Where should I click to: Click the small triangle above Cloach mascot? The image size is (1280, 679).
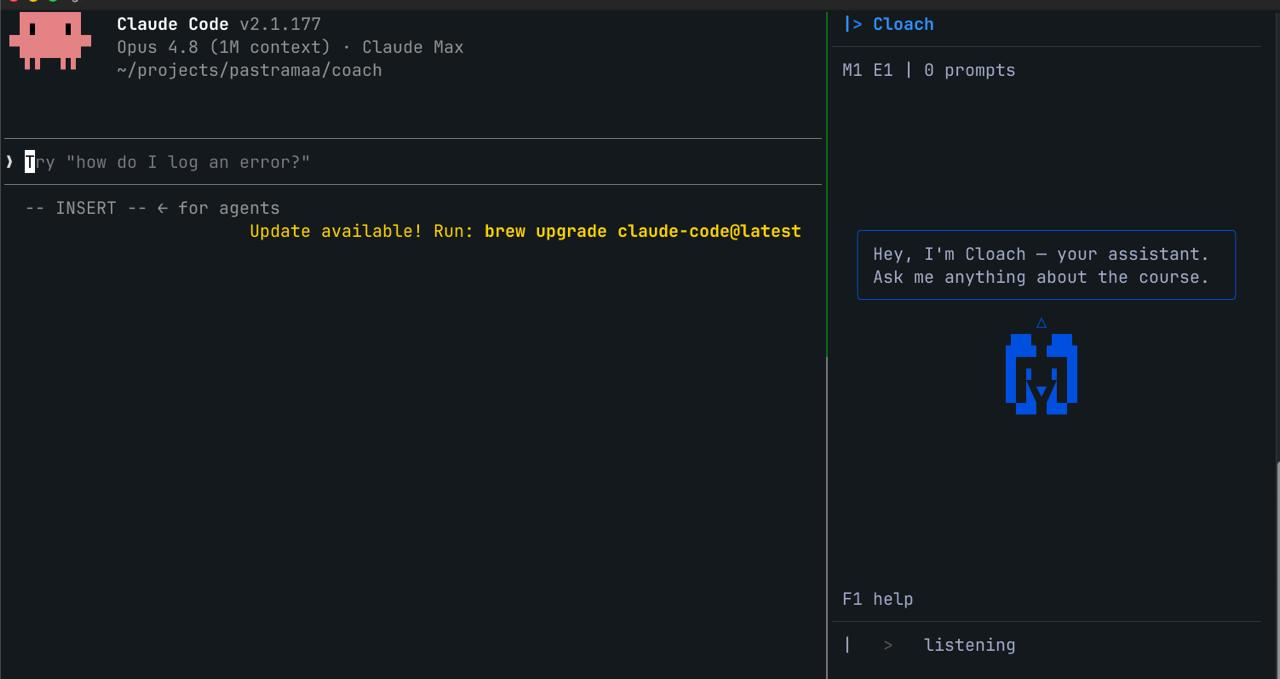tap(1041, 323)
